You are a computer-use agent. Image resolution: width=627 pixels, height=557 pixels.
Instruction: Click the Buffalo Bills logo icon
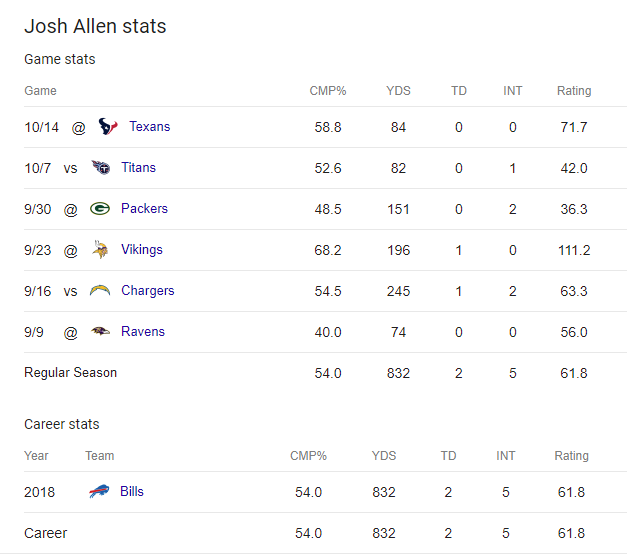(99, 491)
